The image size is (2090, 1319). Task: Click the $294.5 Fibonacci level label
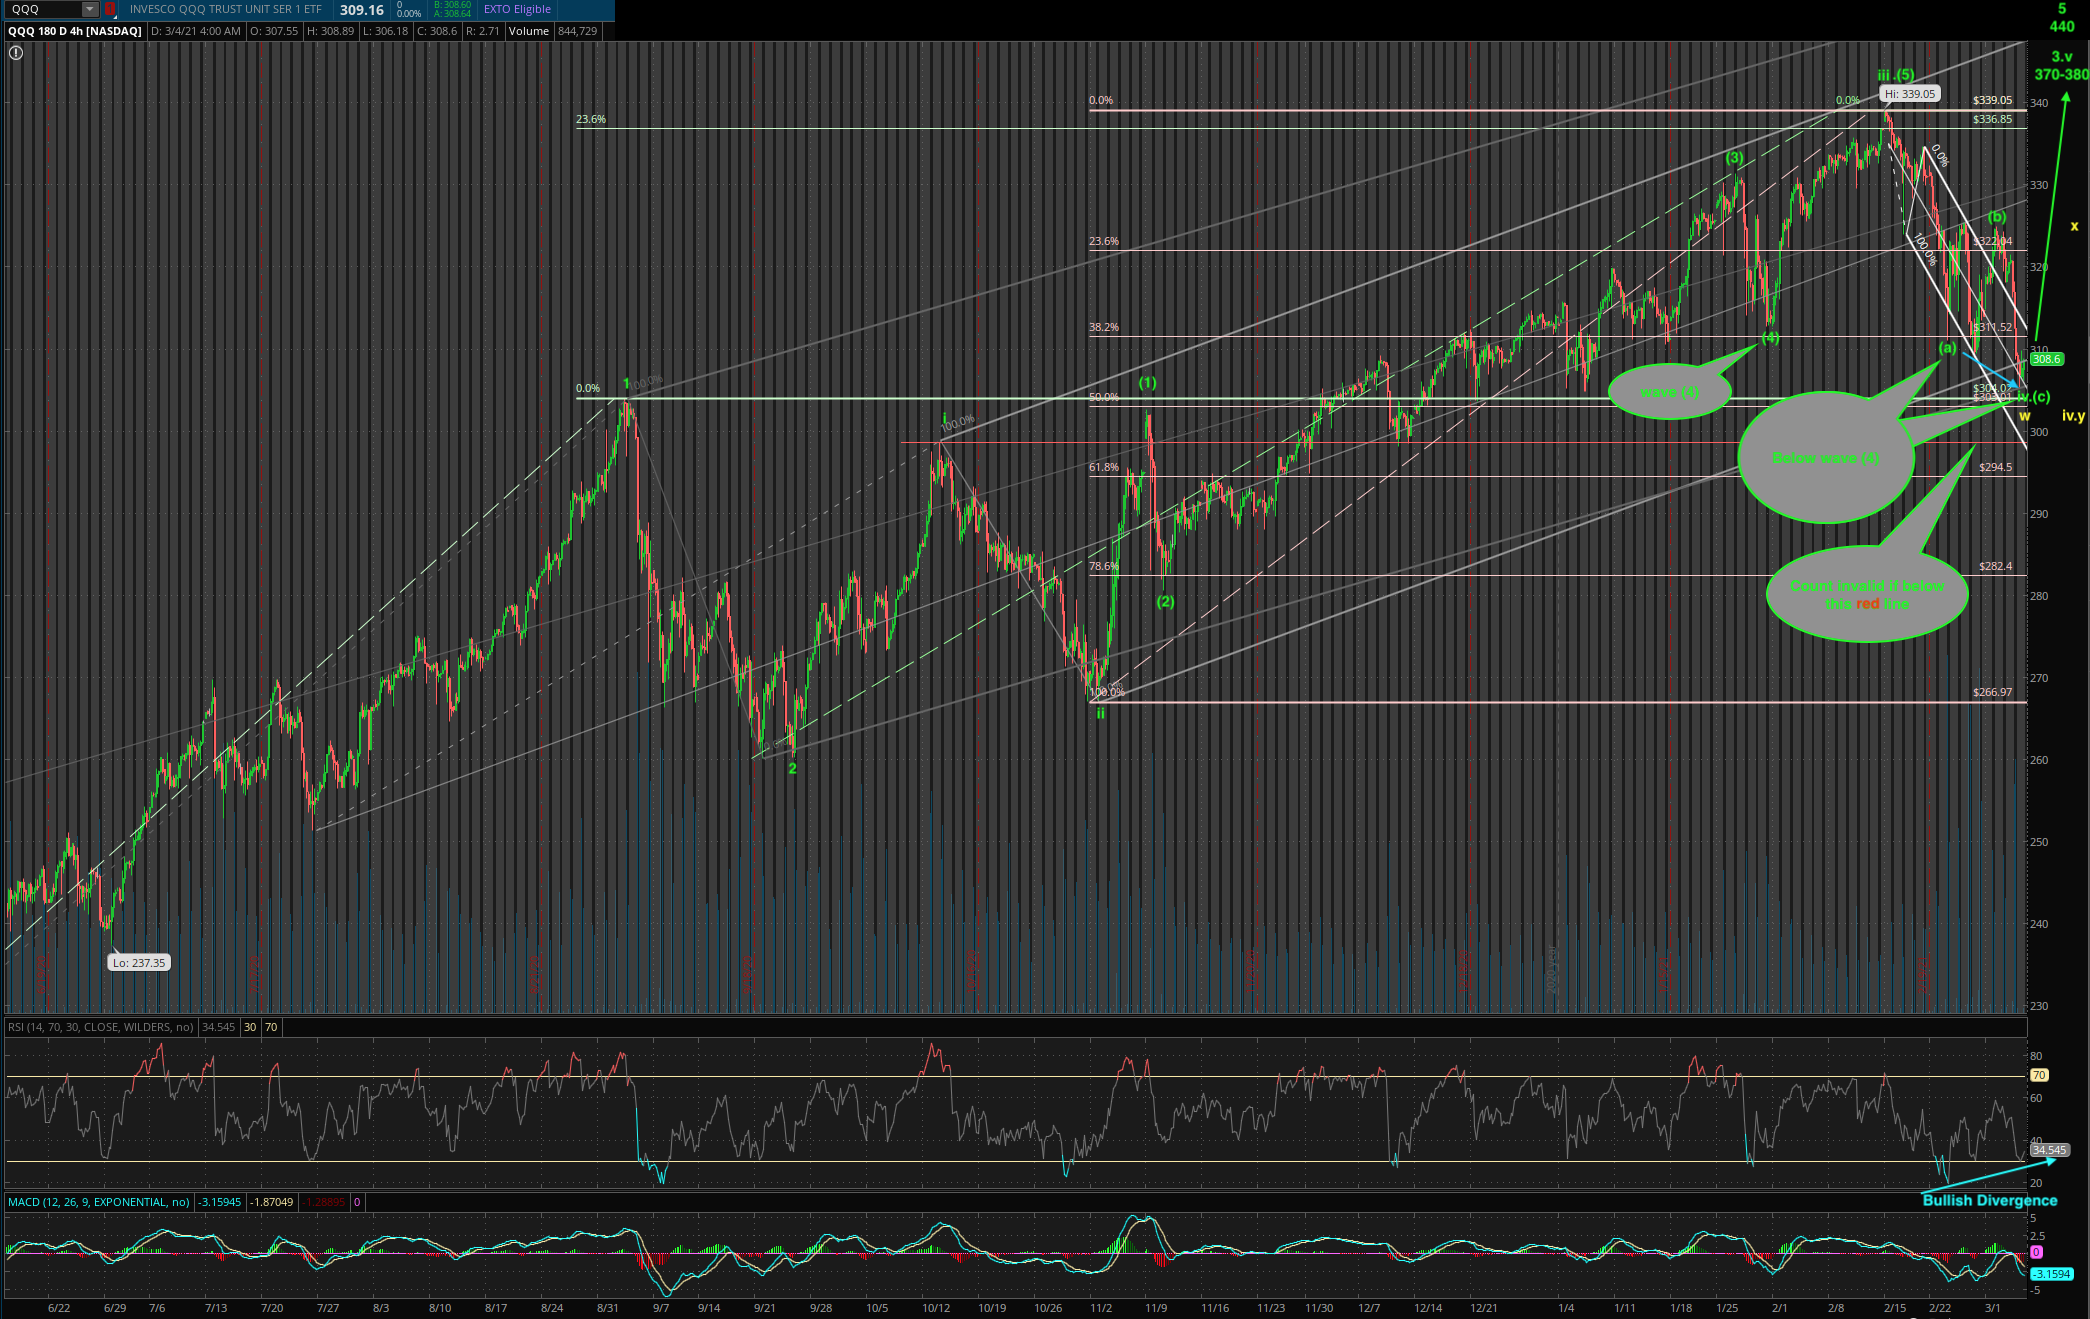1995,467
